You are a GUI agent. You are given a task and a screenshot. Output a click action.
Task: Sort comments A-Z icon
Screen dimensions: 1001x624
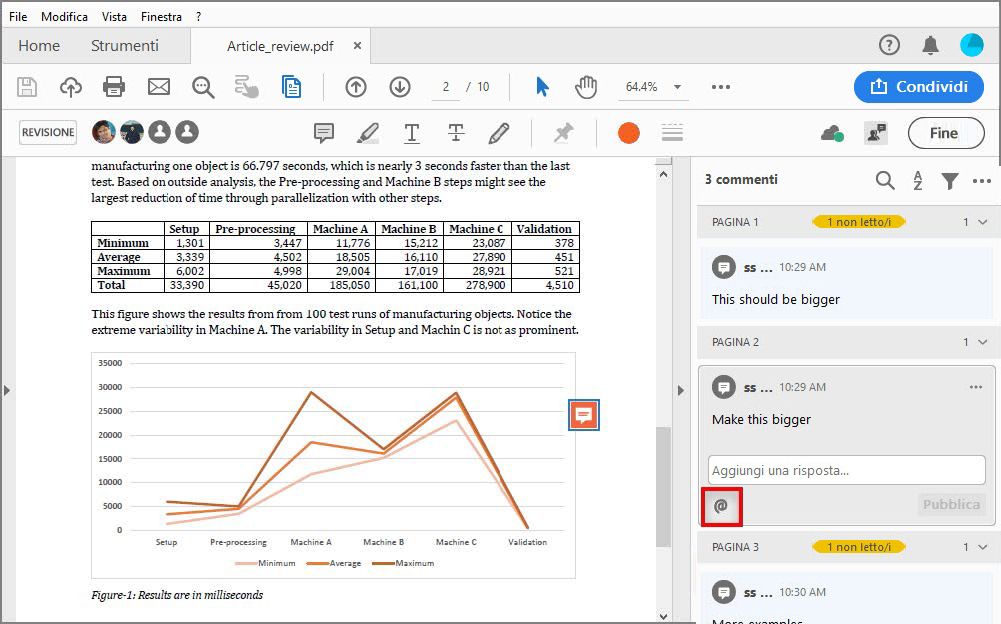pos(918,181)
